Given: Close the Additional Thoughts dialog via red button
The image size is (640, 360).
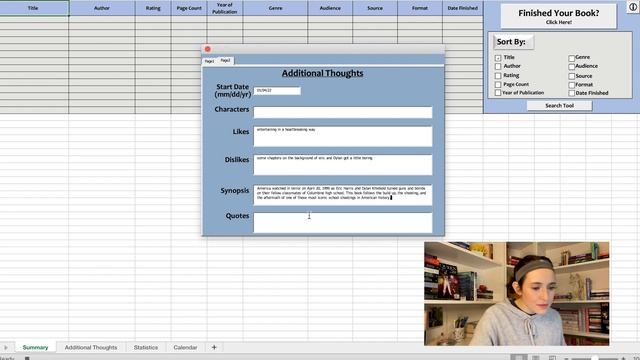Looking at the screenshot, I should (208, 49).
